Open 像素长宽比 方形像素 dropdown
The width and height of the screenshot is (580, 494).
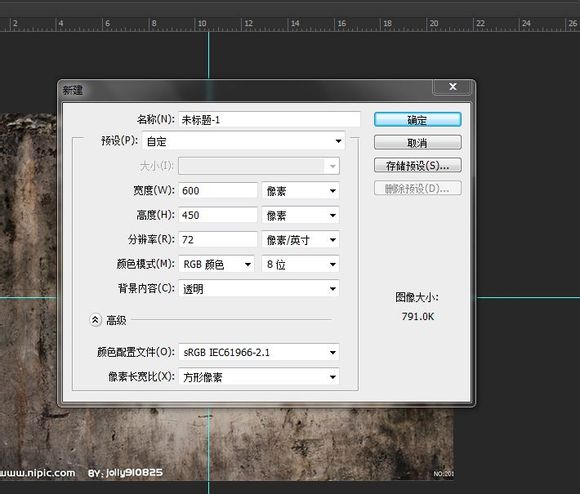[259, 377]
